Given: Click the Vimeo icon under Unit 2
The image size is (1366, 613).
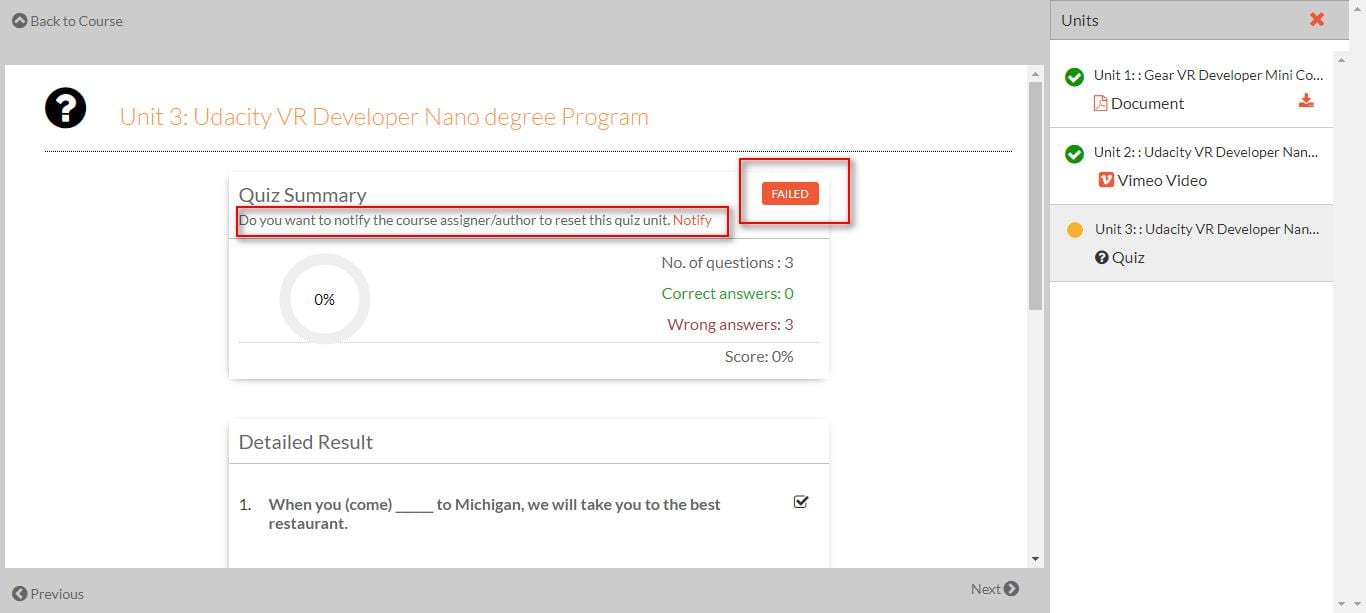Looking at the screenshot, I should point(1106,180).
